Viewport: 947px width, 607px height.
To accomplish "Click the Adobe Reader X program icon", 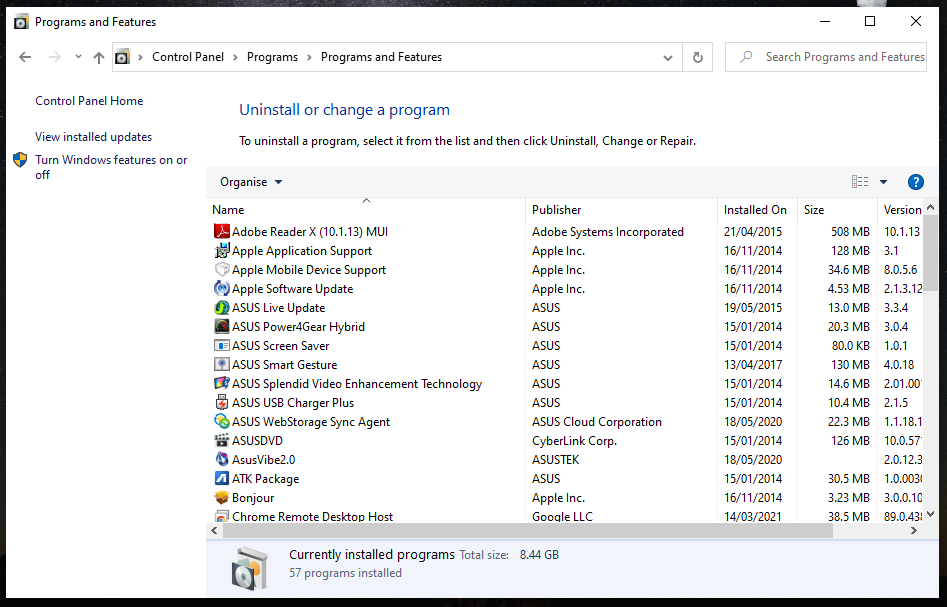I will [222, 231].
